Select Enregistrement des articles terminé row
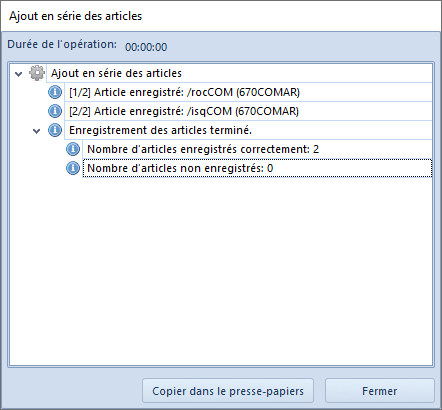This screenshot has height=410, width=442. [248, 130]
